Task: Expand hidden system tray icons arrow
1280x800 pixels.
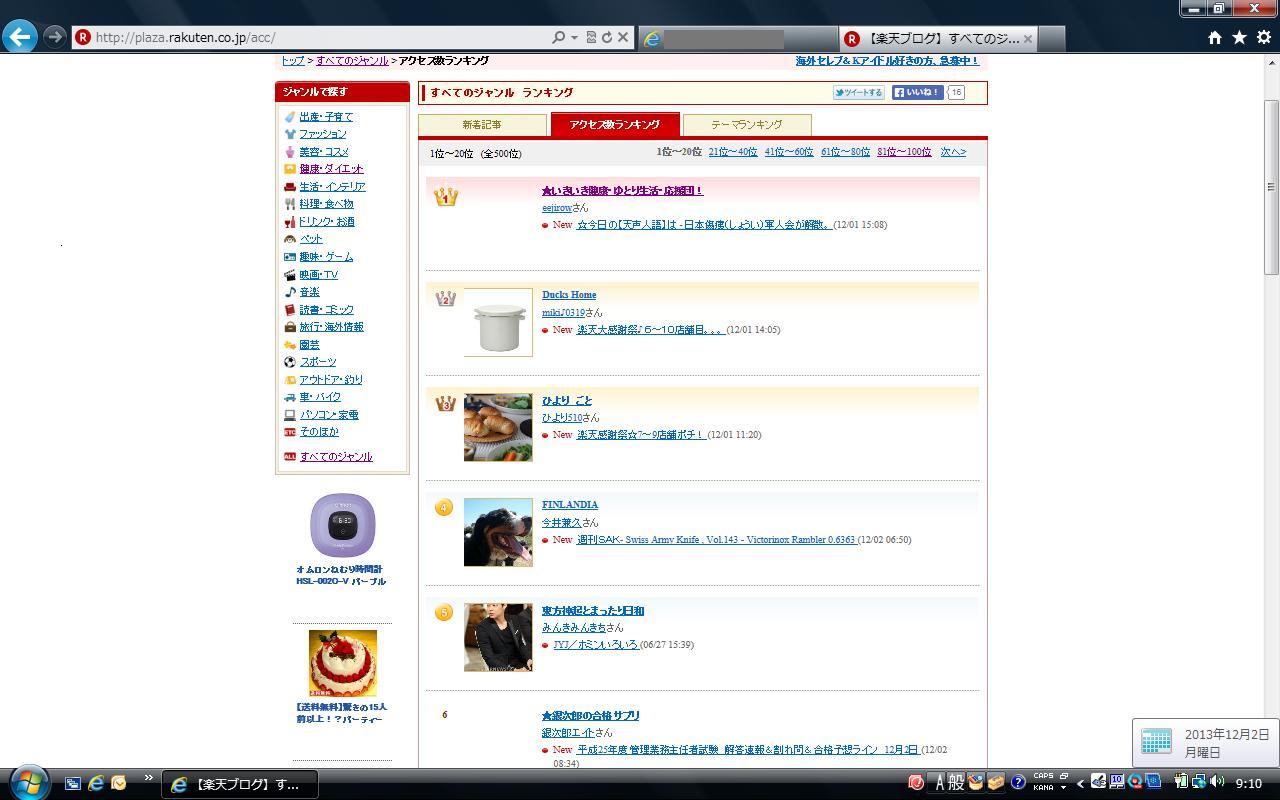Action: pyautogui.click(x=1080, y=783)
